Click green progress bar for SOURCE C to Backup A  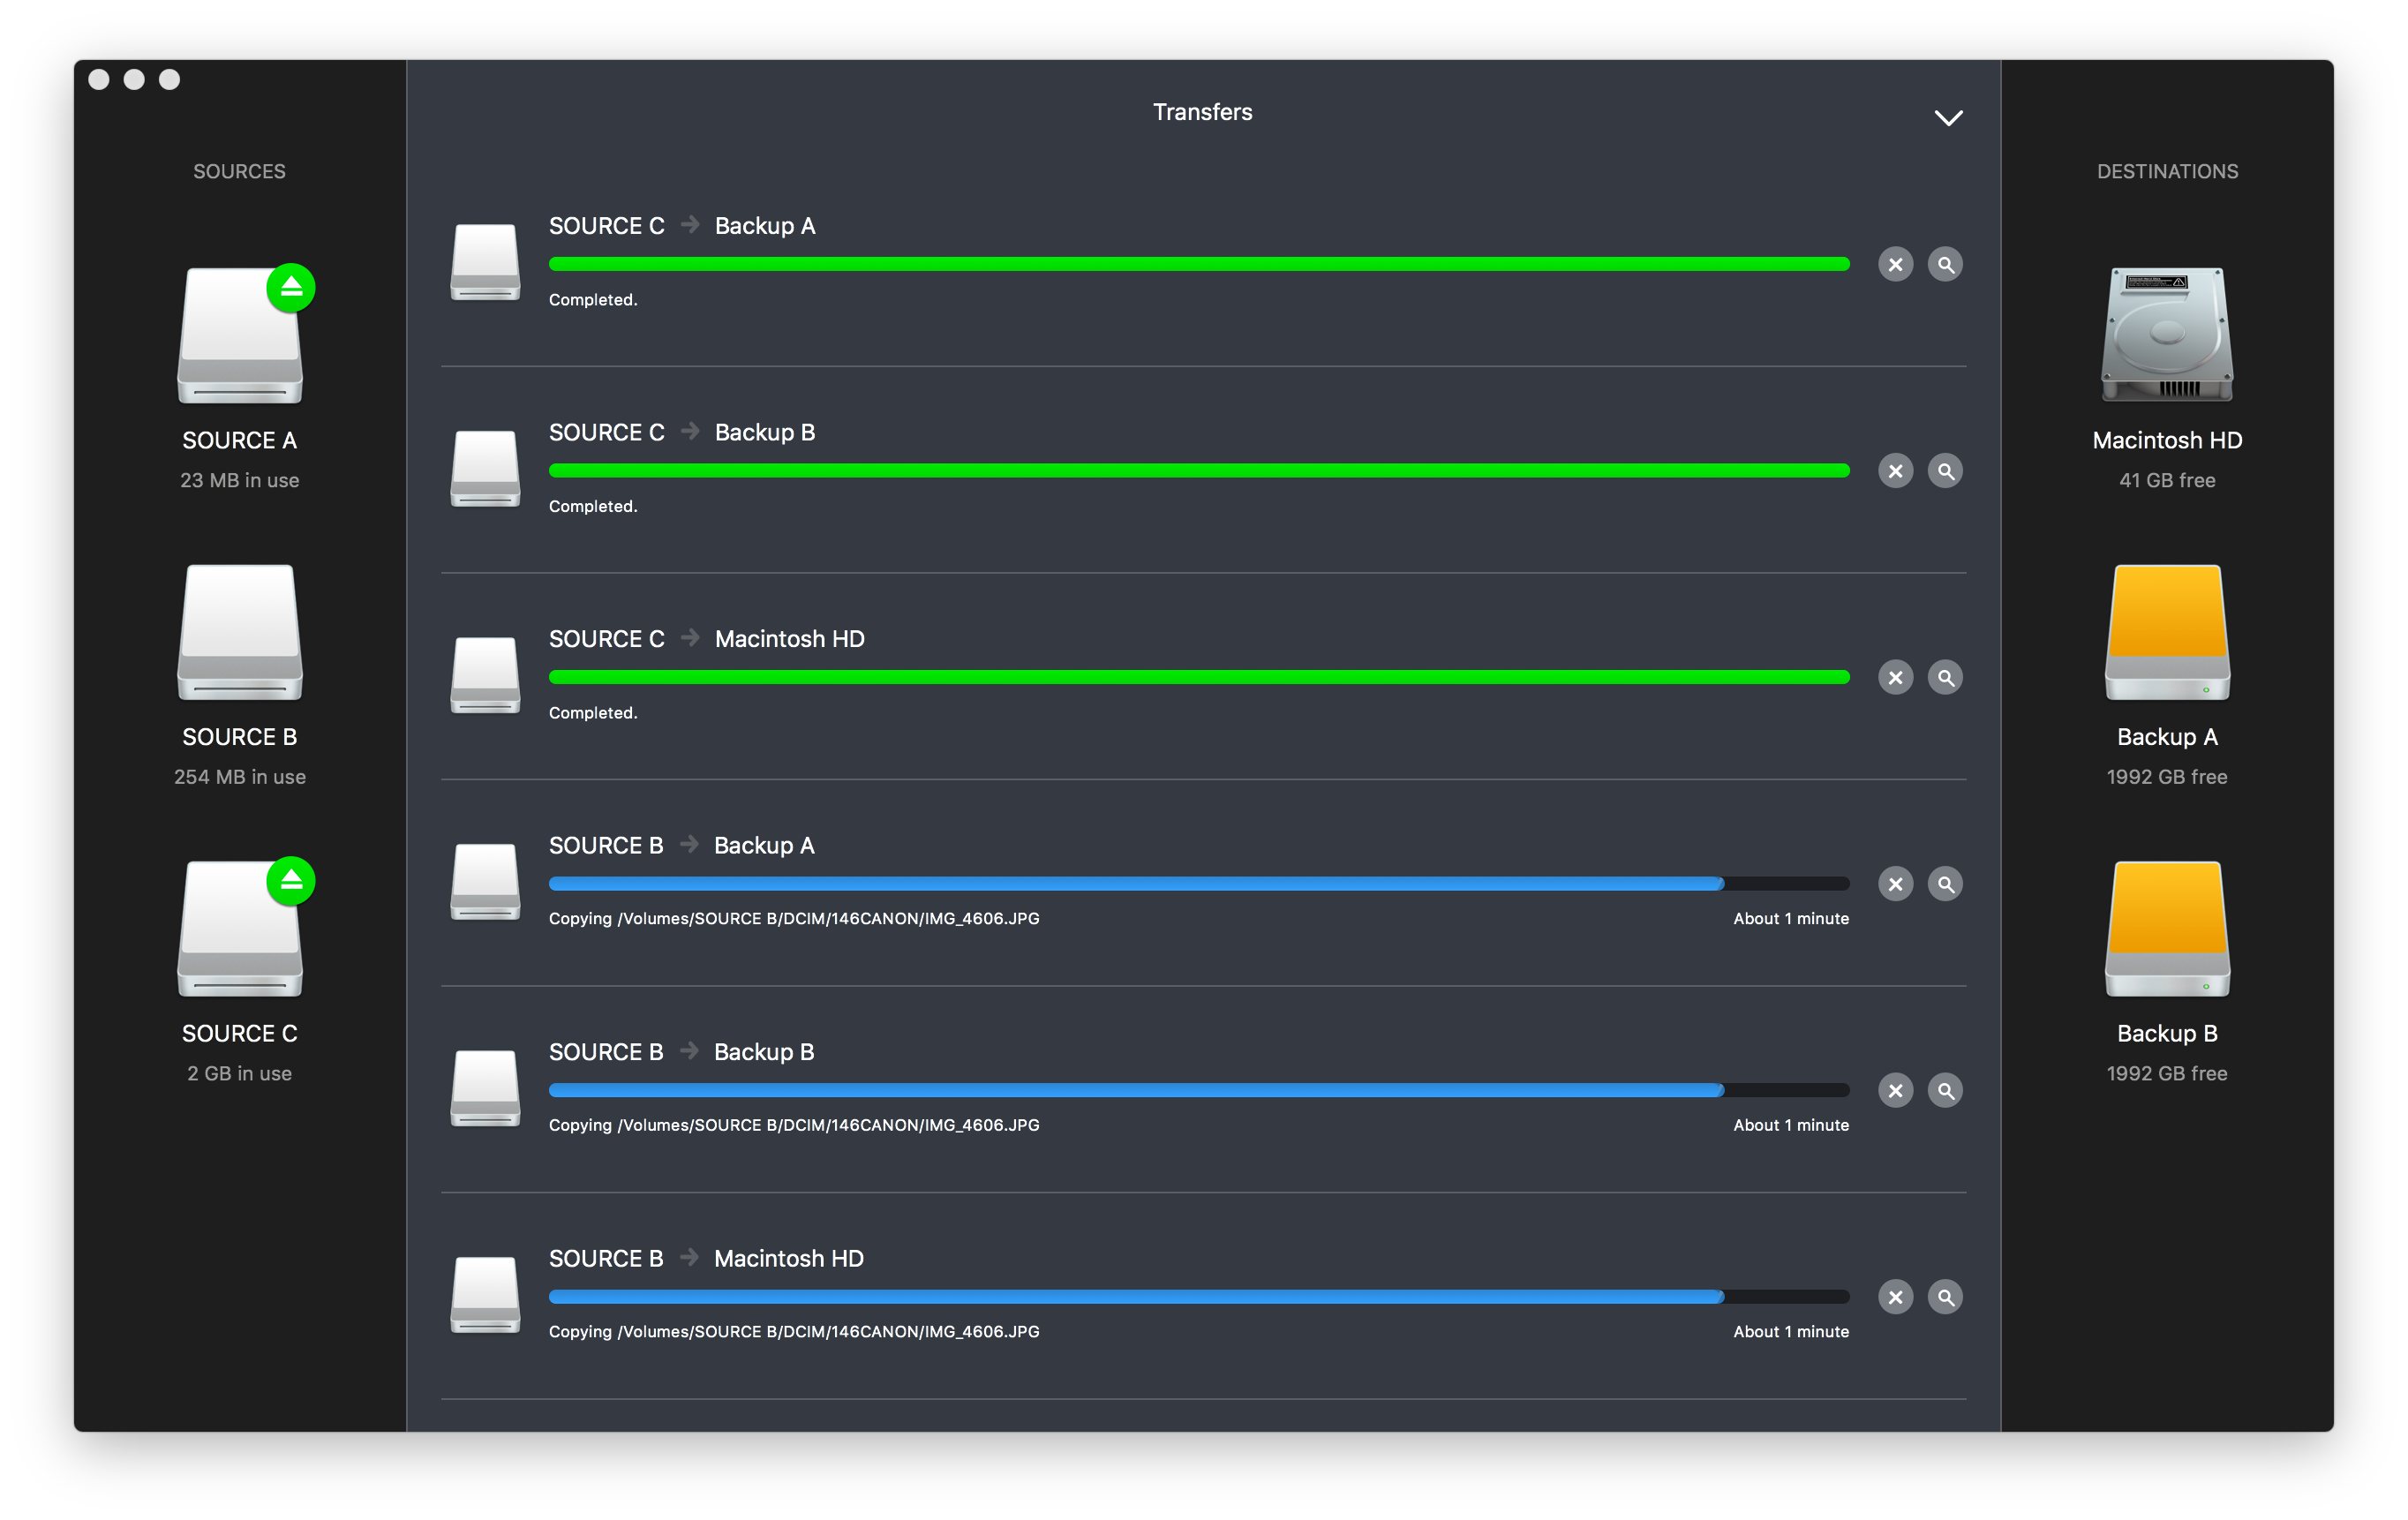point(1199,264)
